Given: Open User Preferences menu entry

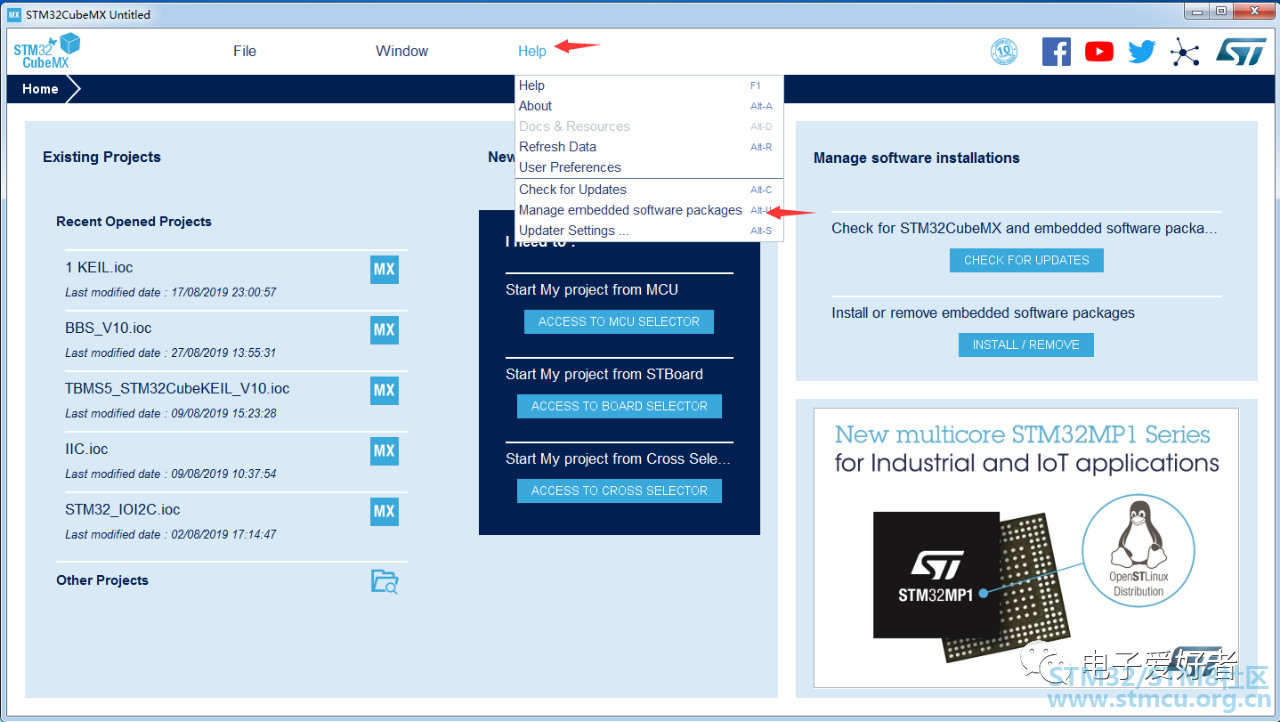Looking at the screenshot, I should [x=649, y=167].
